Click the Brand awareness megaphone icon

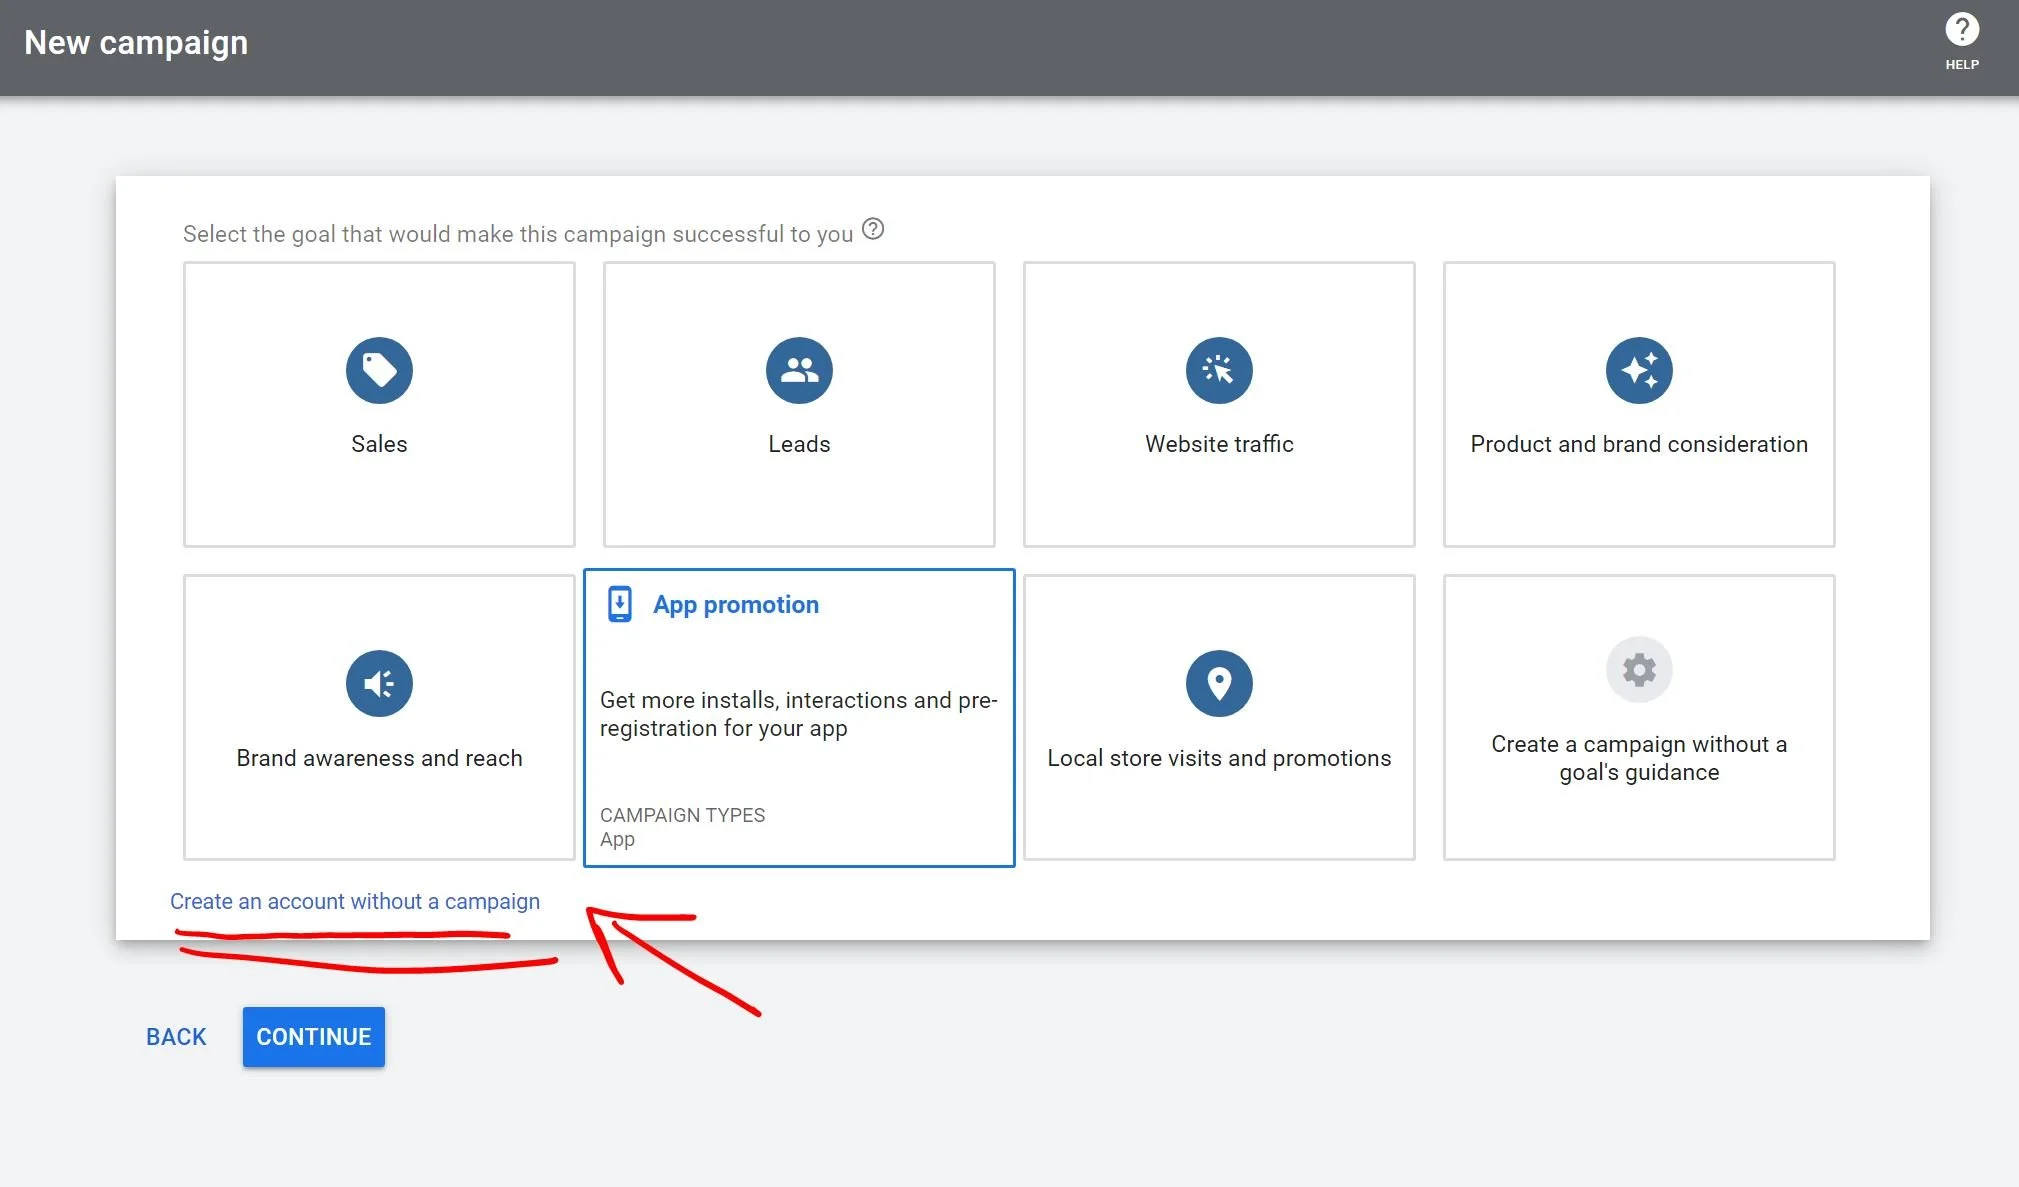(379, 684)
